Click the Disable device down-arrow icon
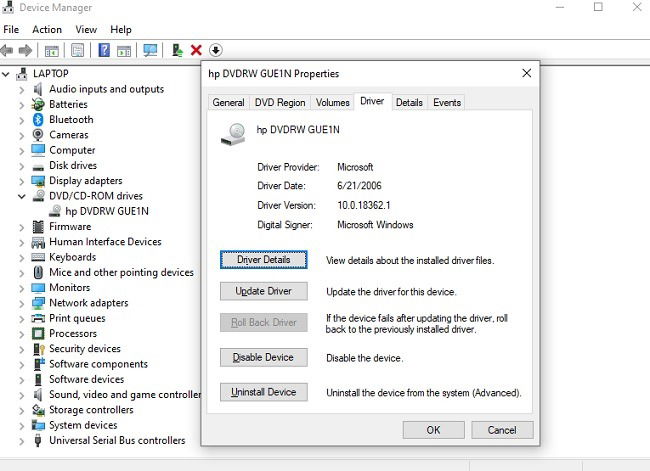Screen dimensions: 650x471 (216, 50)
